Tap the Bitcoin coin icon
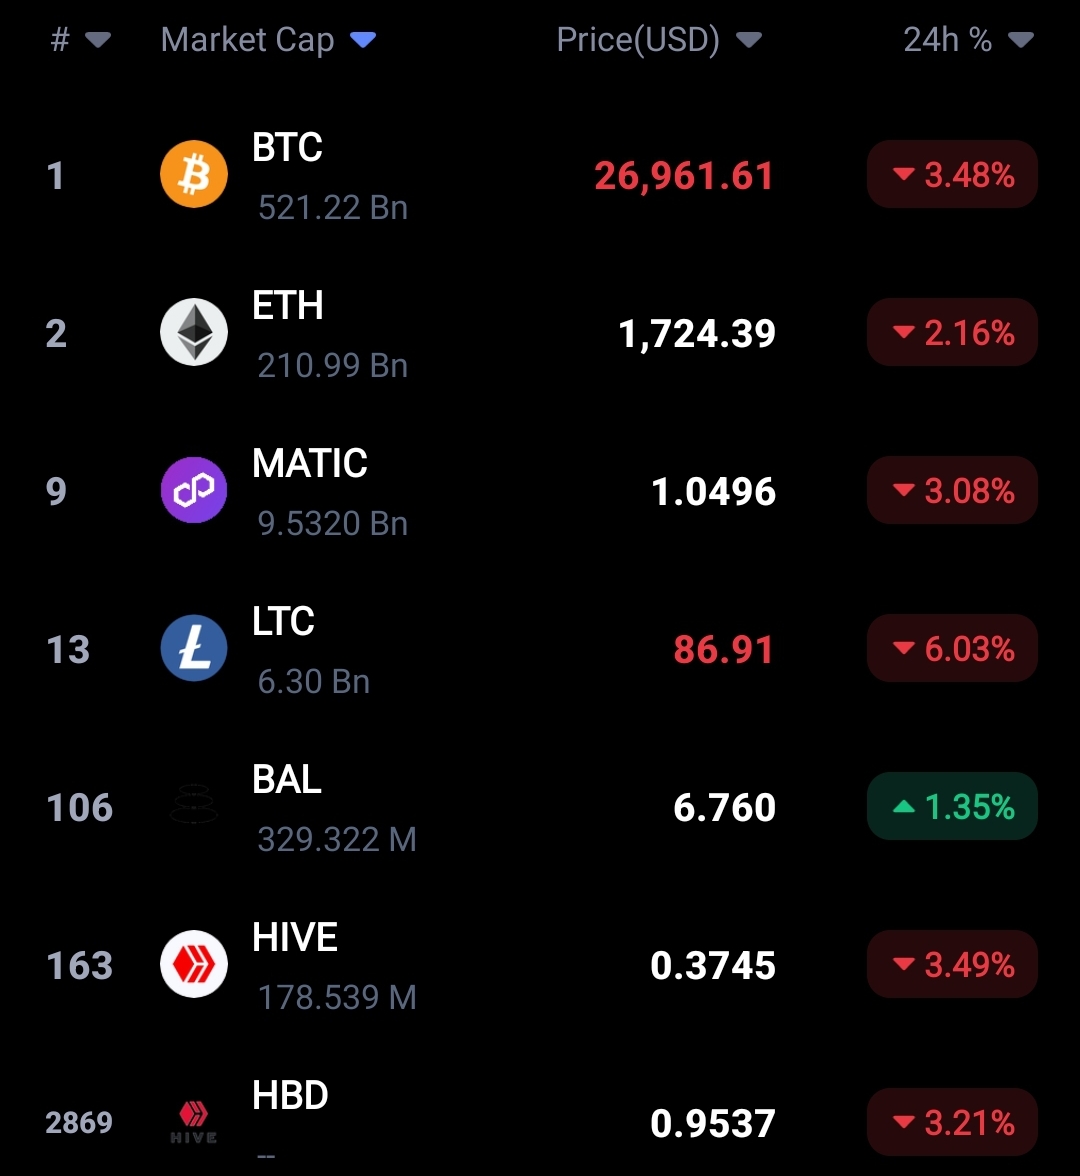Screen dimensions: 1080x1176 pos(194,174)
